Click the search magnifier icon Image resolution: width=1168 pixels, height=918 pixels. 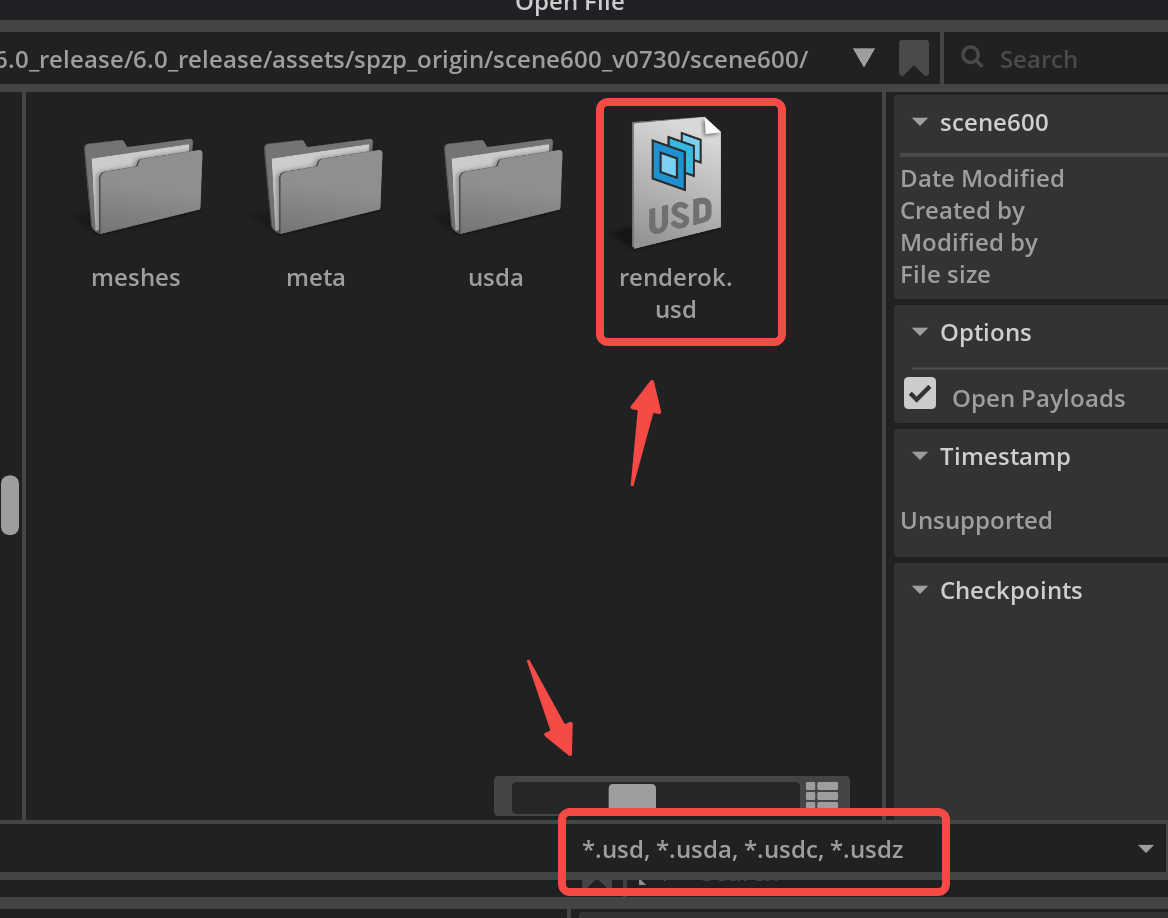click(x=971, y=57)
